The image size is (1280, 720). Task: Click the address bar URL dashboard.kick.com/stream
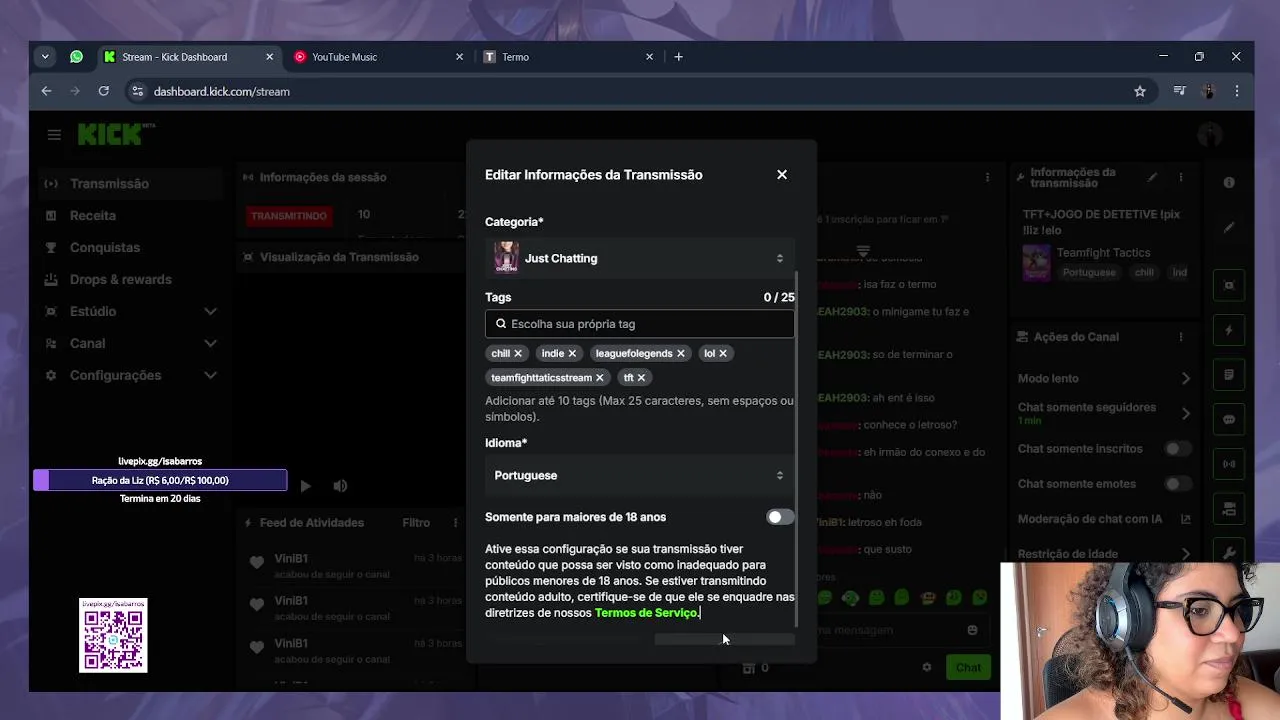(x=221, y=91)
